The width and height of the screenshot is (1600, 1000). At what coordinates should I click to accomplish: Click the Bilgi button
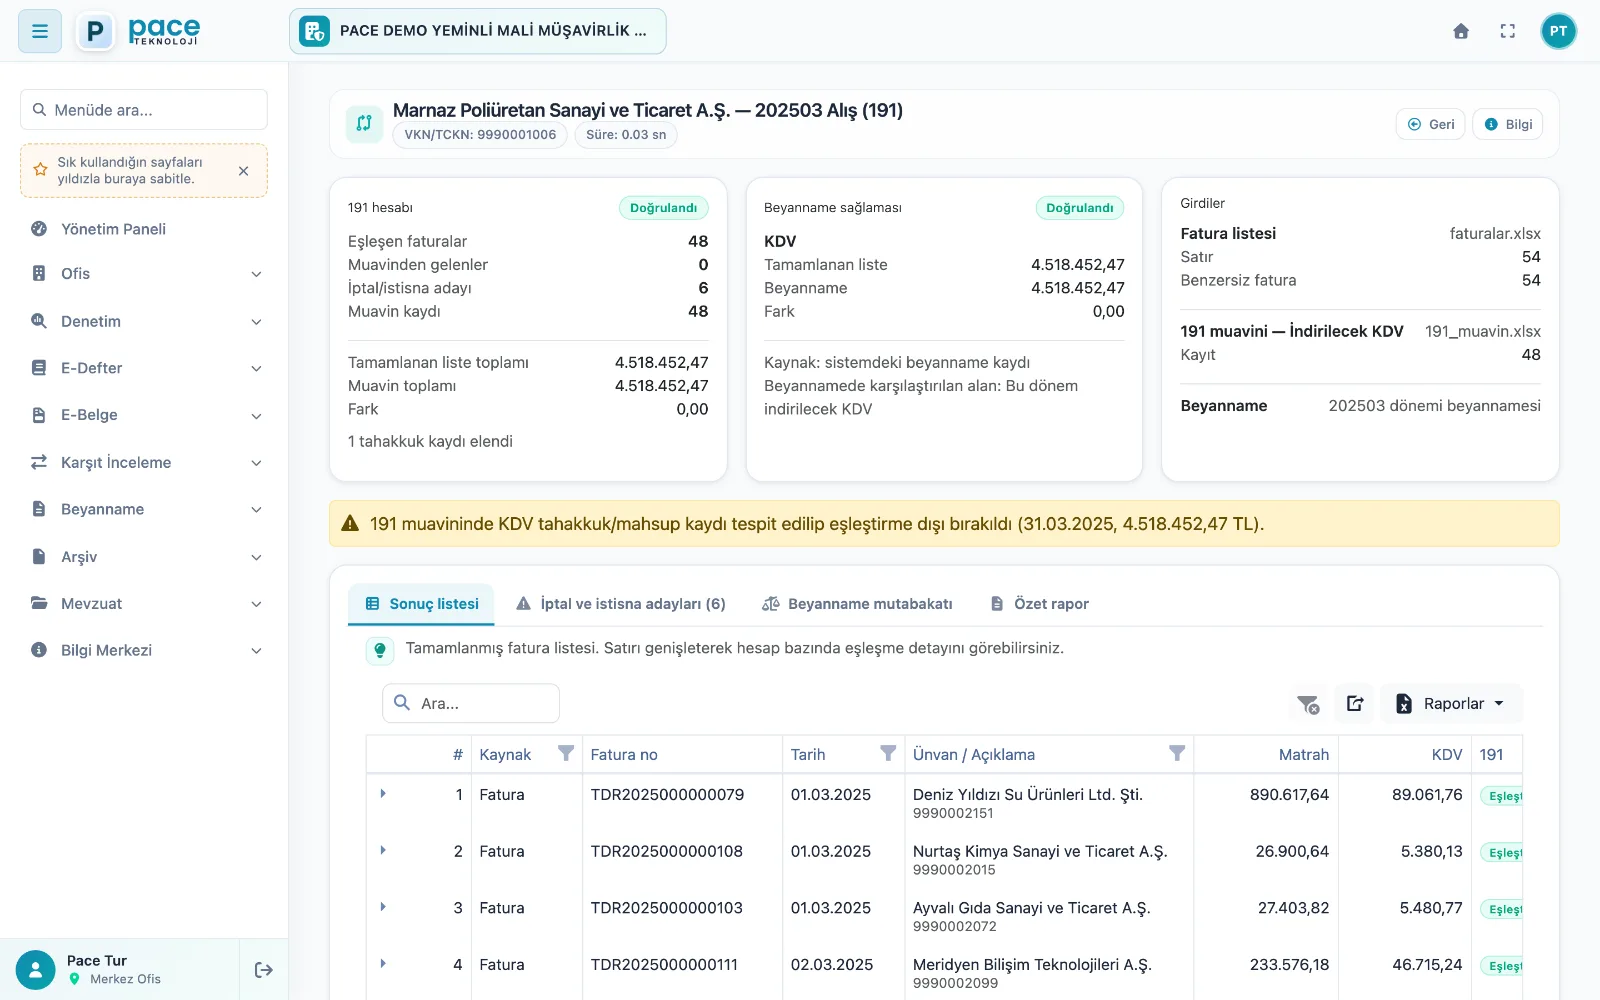(x=1508, y=124)
